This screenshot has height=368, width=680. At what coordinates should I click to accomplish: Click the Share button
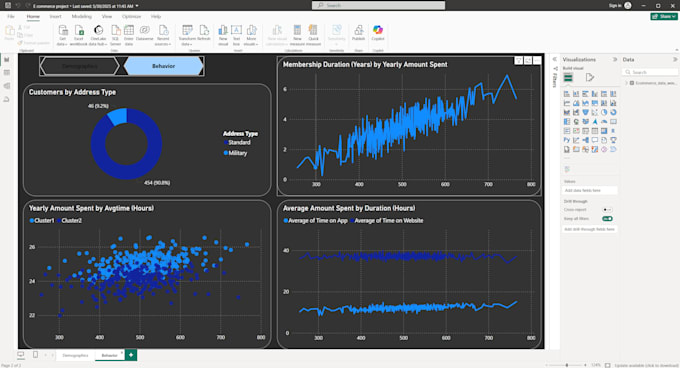[664, 16]
